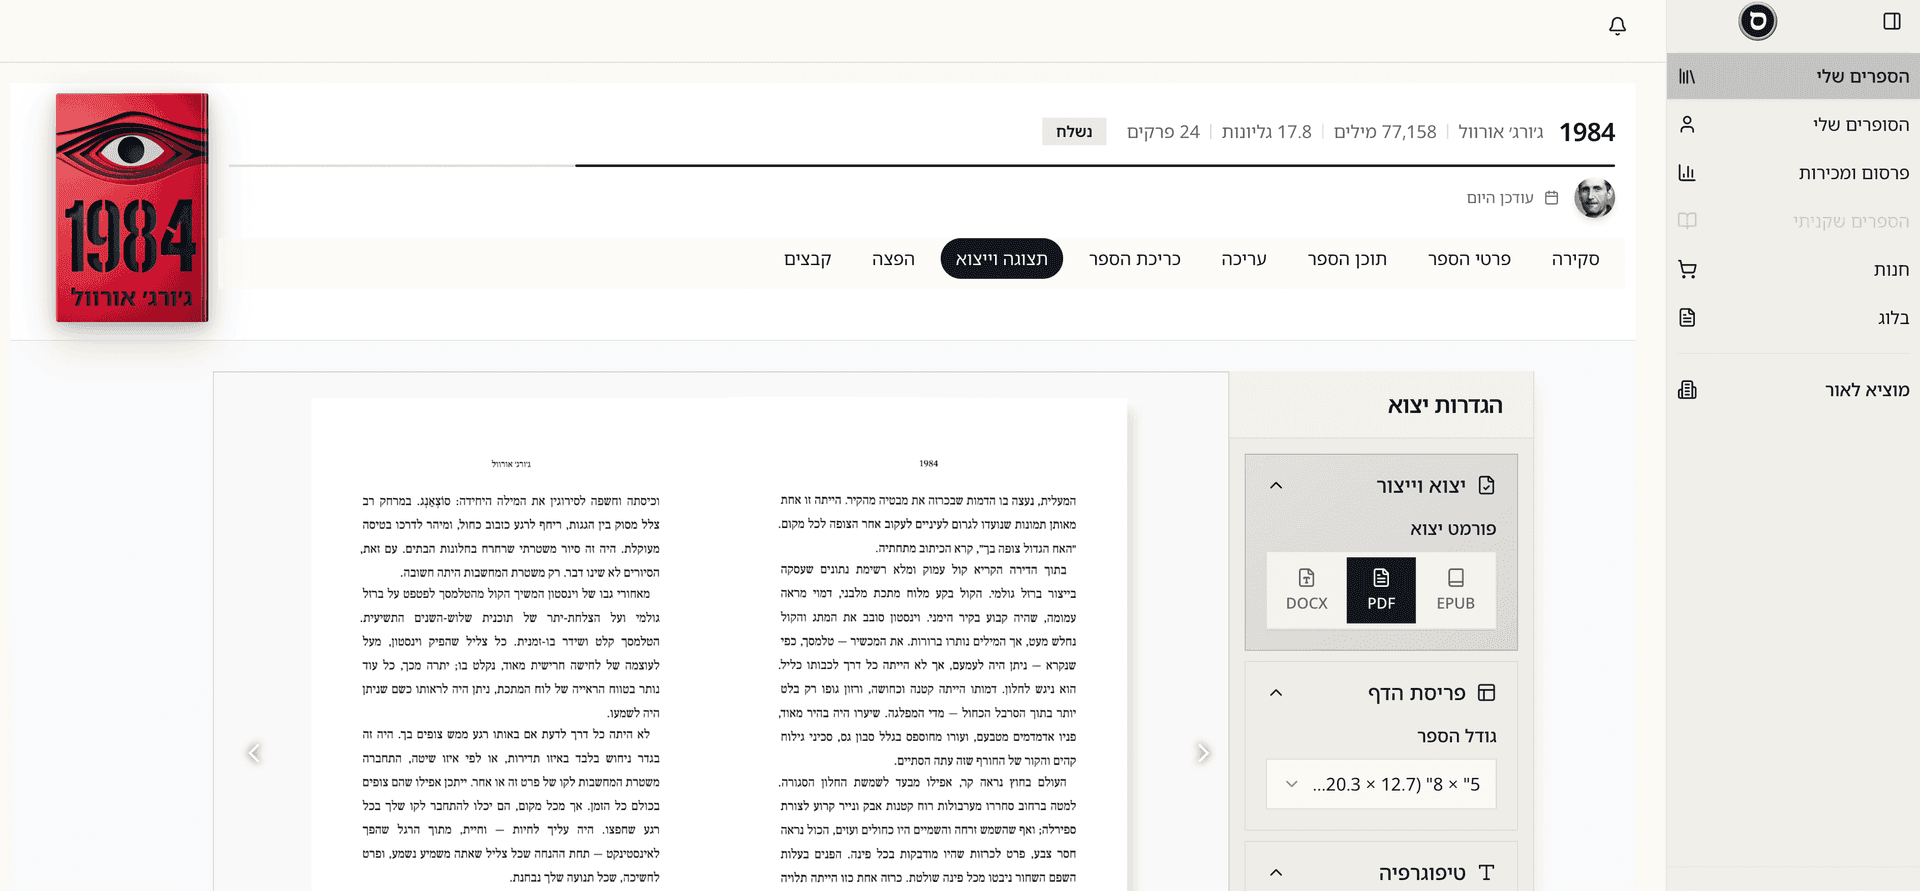Go to next preview page with right arrow

coord(1203,753)
